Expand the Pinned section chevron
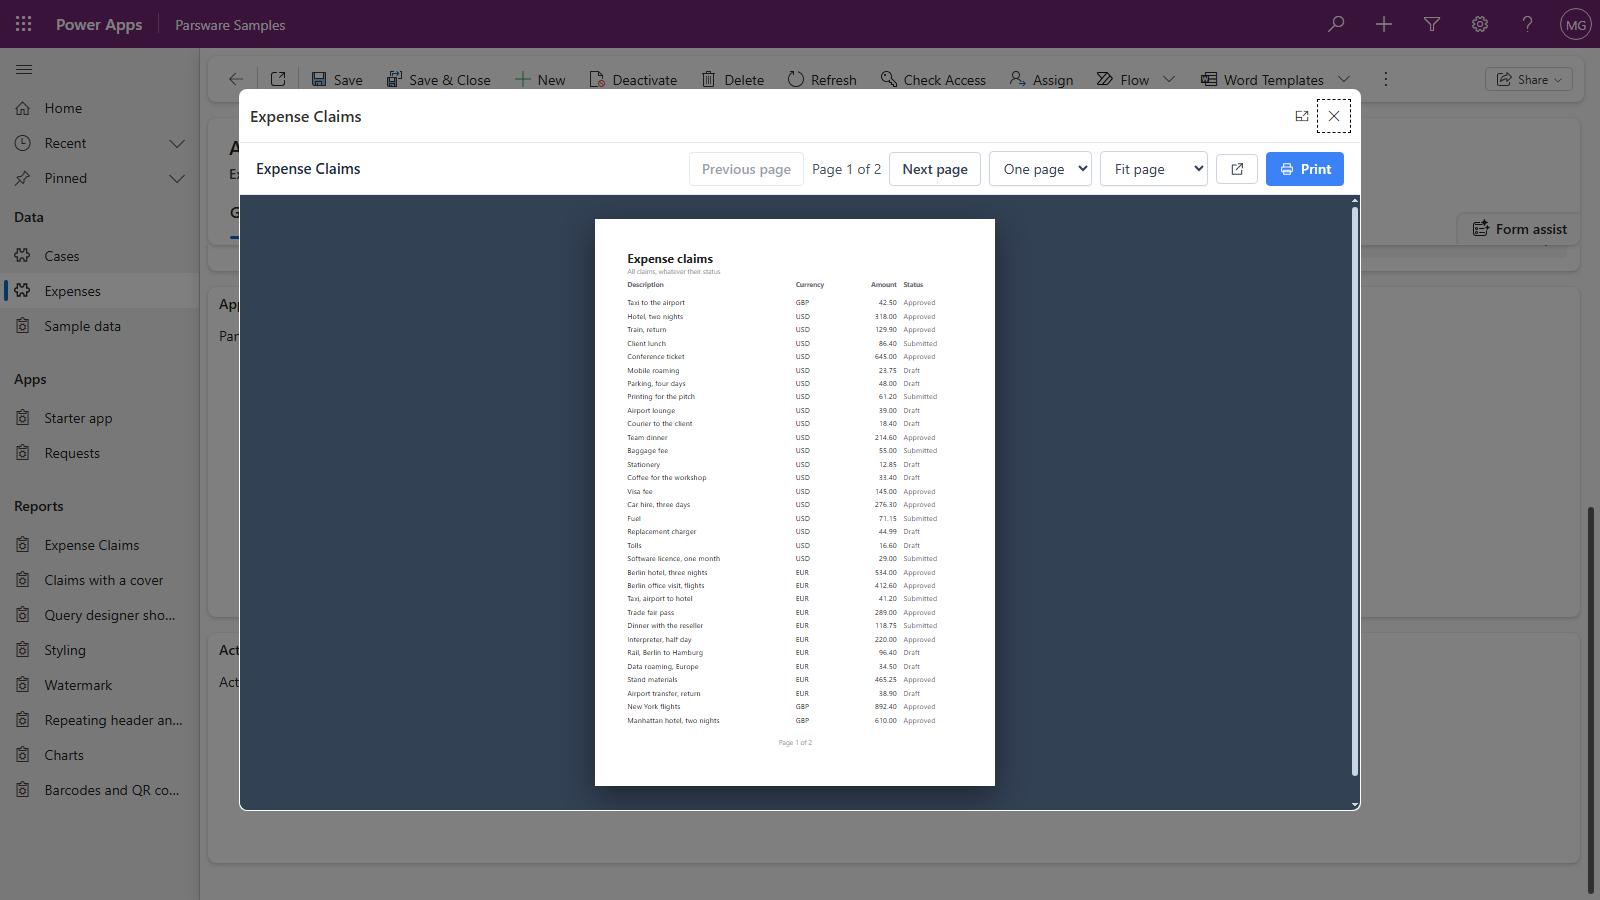 click(x=177, y=178)
